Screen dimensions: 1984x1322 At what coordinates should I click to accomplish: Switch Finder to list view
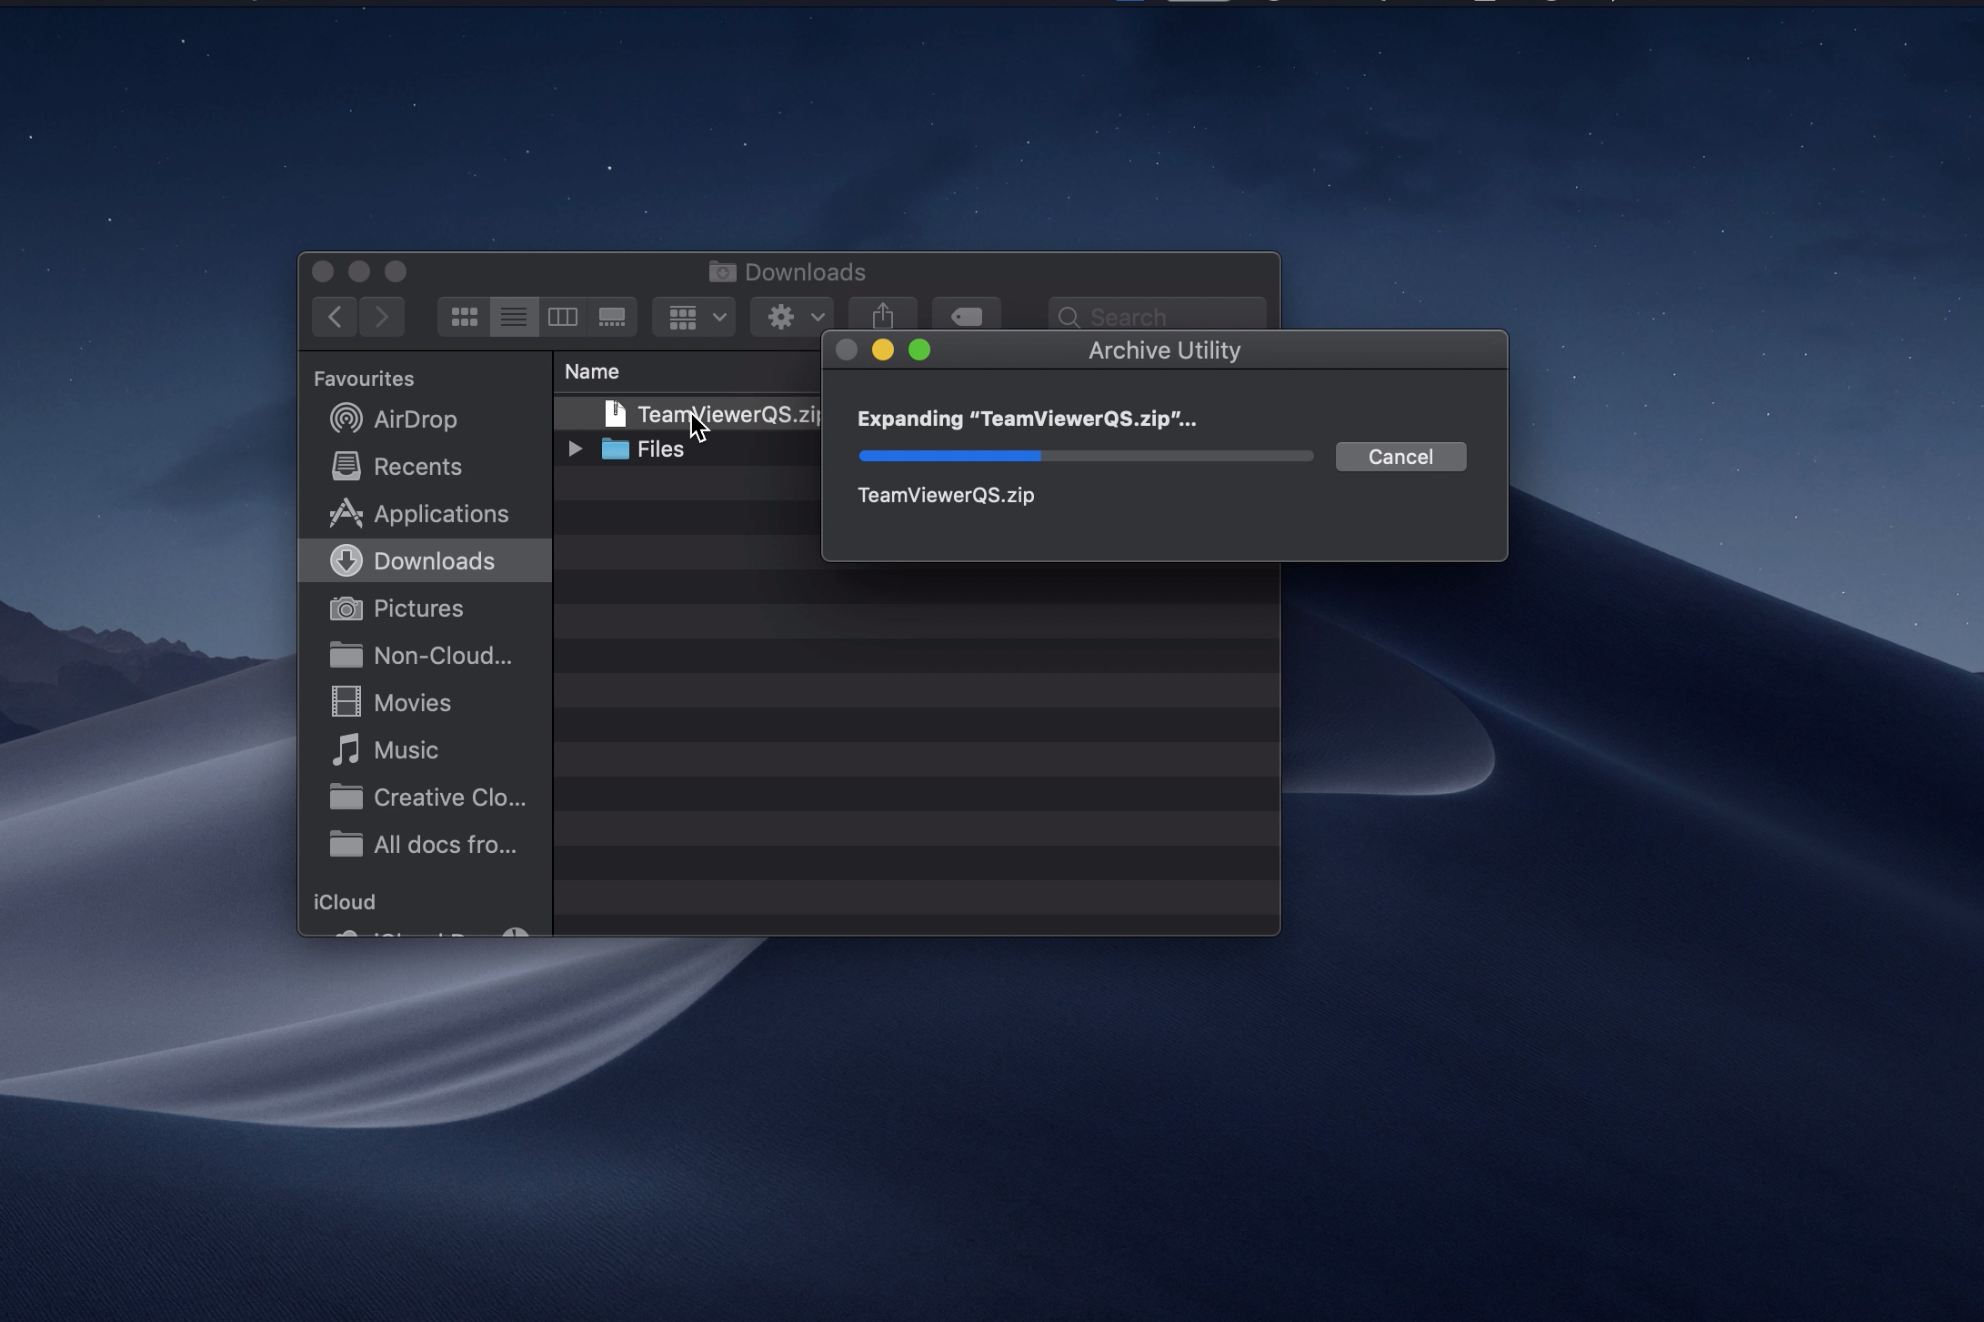tap(513, 317)
